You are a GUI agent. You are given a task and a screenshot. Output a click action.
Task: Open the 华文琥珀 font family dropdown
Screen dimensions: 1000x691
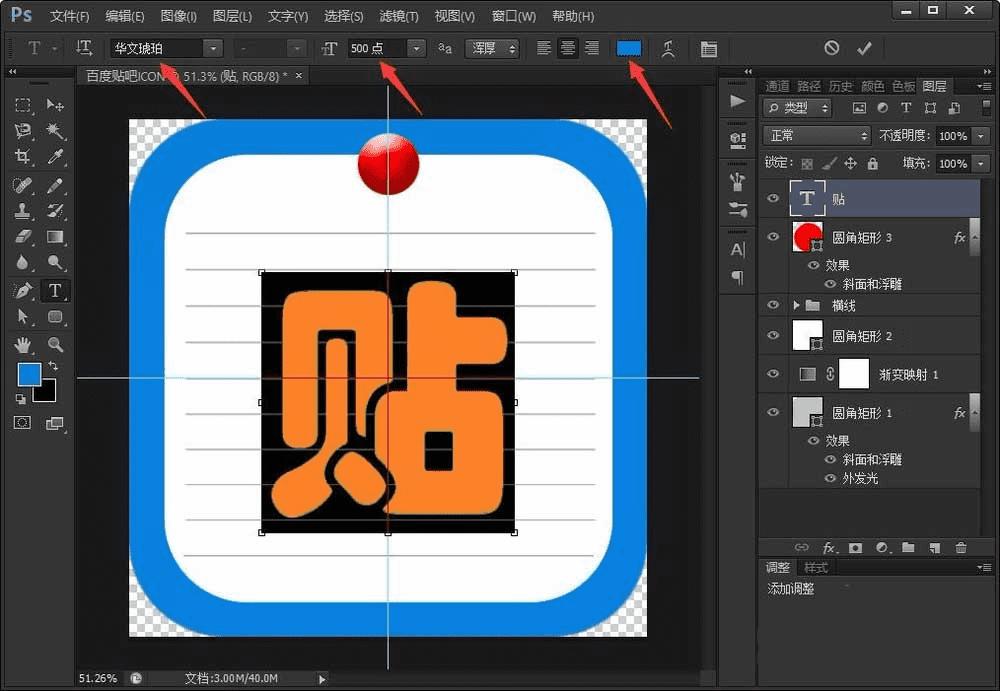coord(212,48)
